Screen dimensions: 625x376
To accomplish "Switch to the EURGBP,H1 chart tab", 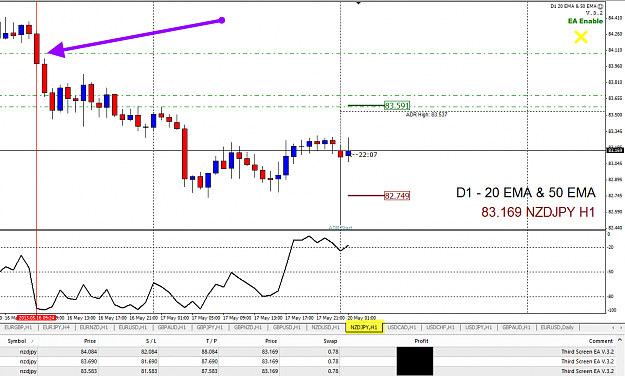I will tap(18, 327).
